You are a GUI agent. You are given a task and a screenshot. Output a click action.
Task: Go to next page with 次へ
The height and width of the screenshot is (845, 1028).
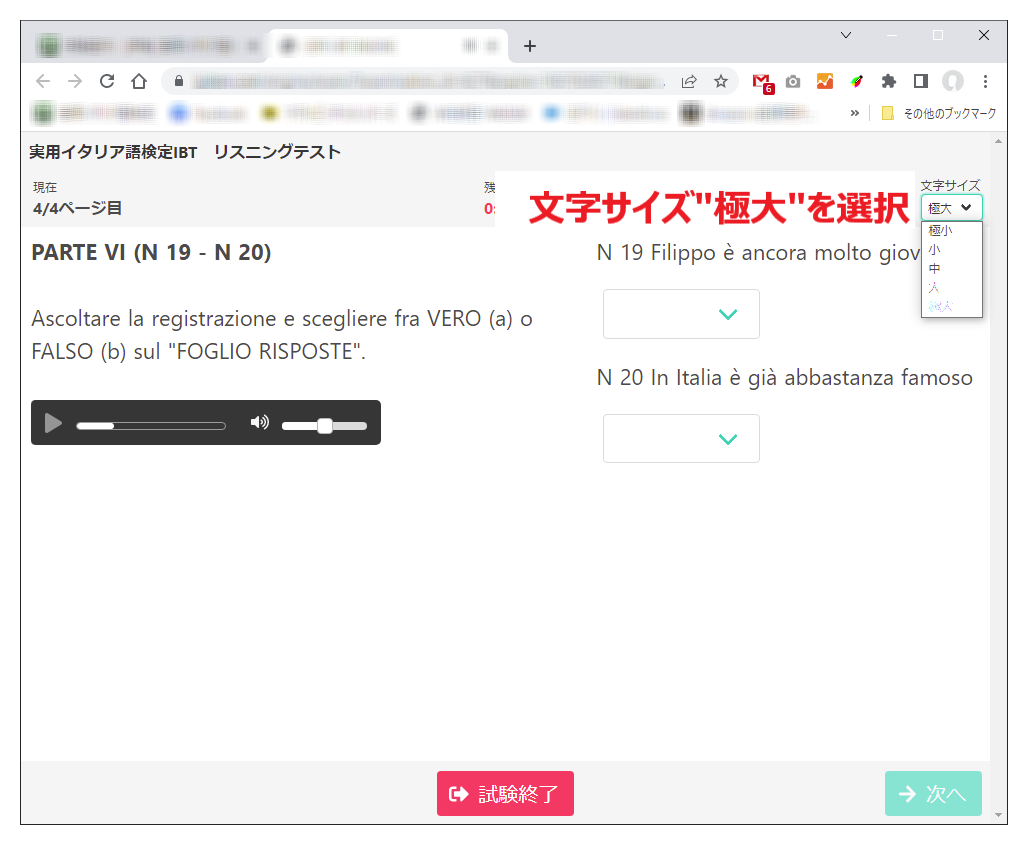[x=933, y=794]
